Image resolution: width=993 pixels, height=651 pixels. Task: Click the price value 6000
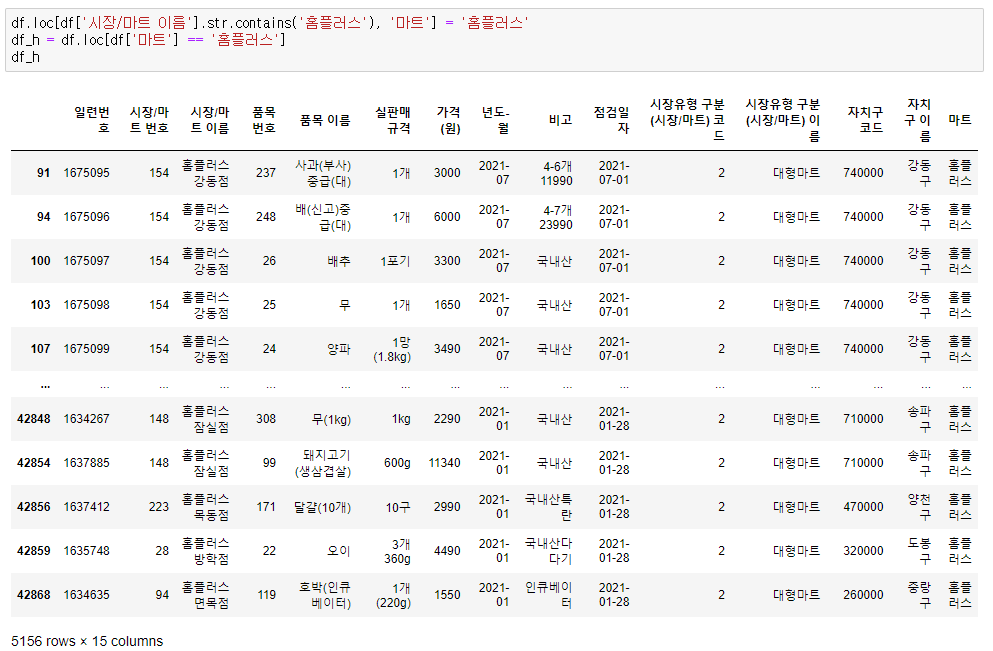447,217
